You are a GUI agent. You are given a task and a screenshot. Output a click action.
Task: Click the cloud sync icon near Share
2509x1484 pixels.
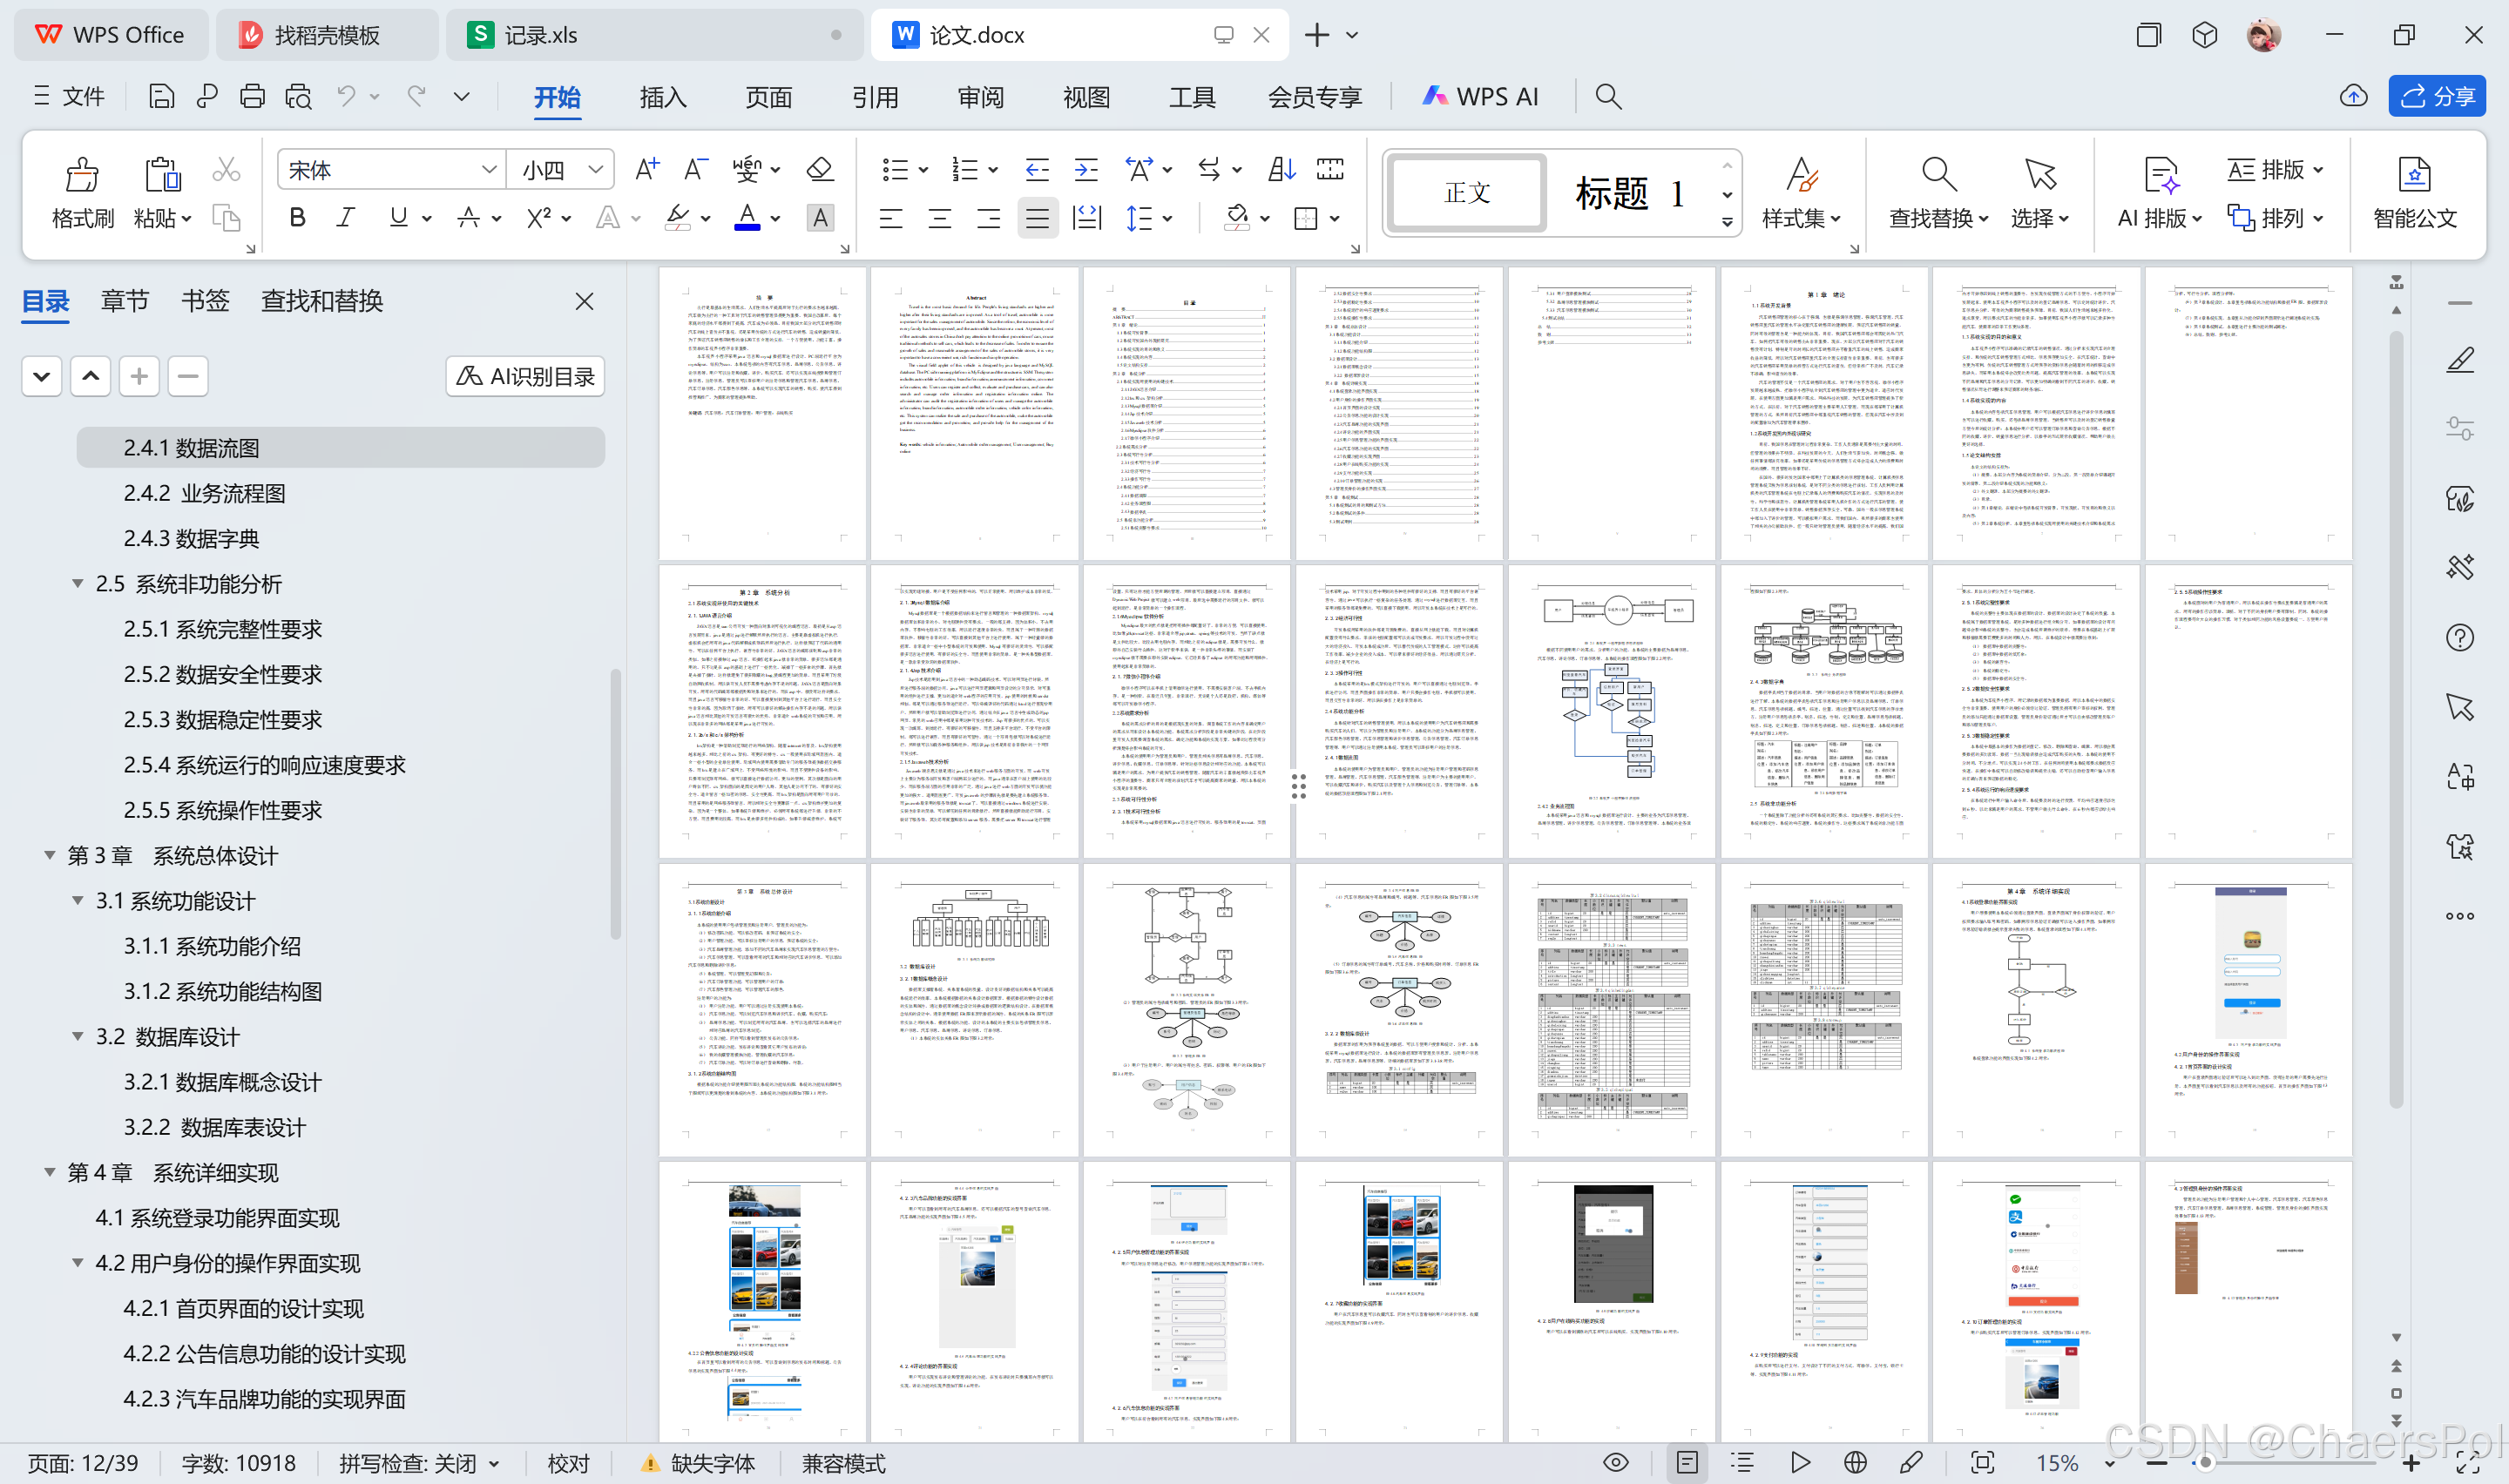(x=2354, y=96)
